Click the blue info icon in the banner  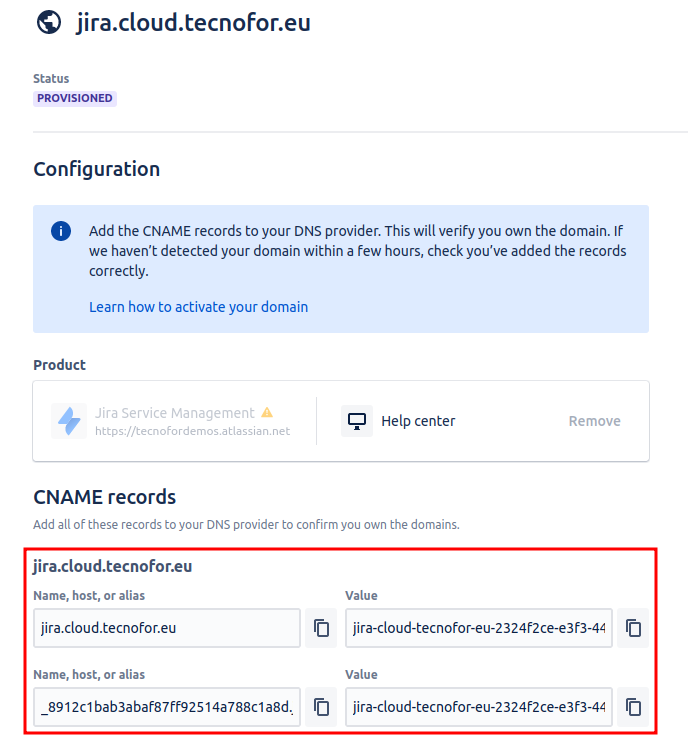pos(61,231)
